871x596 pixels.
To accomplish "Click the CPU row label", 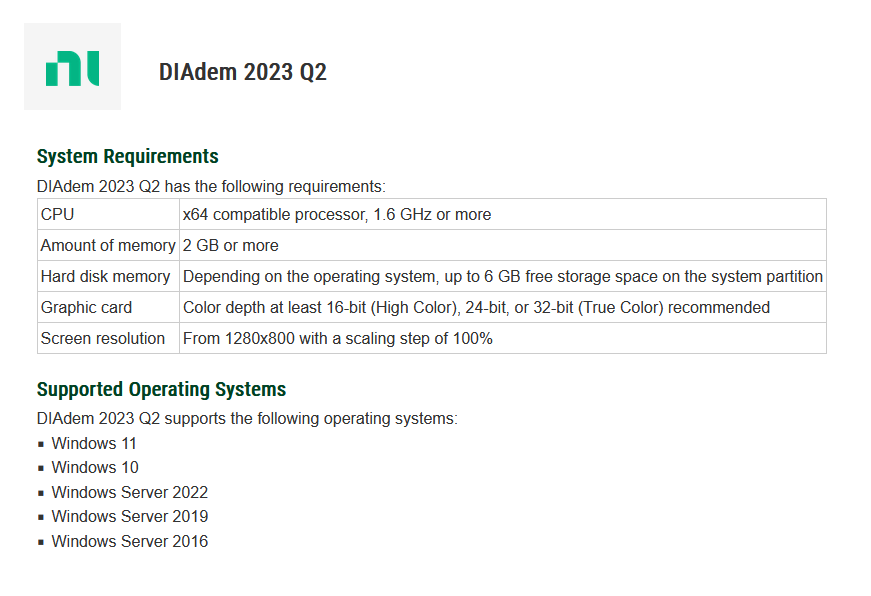I will click(x=58, y=214).
